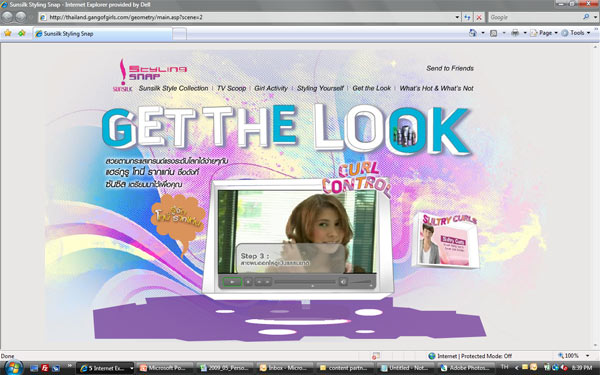Play the video with the play button

tap(232, 282)
